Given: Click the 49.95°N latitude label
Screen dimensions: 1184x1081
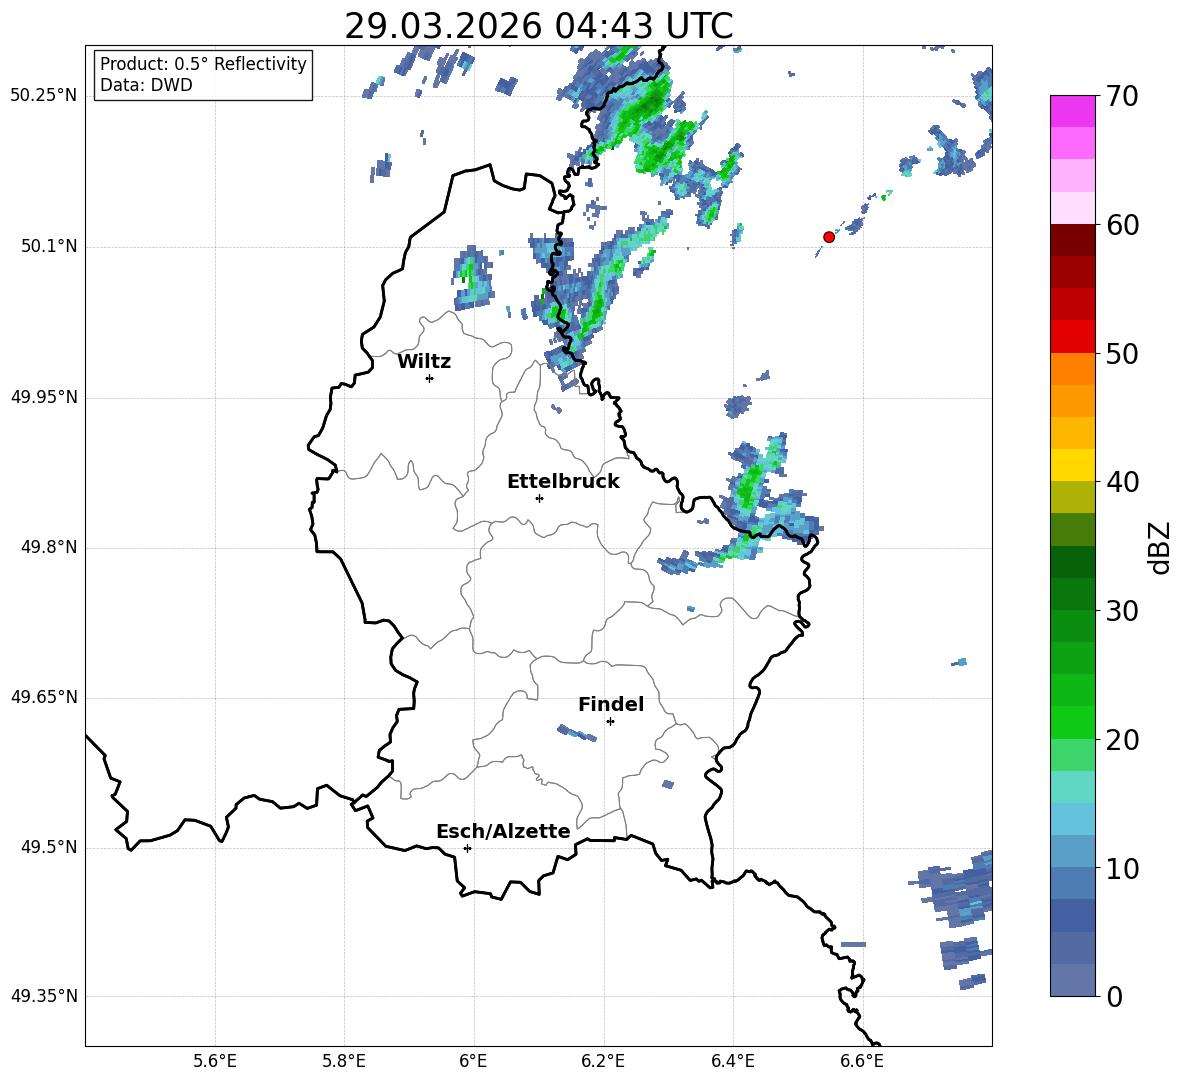Looking at the screenshot, I should coord(44,397).
